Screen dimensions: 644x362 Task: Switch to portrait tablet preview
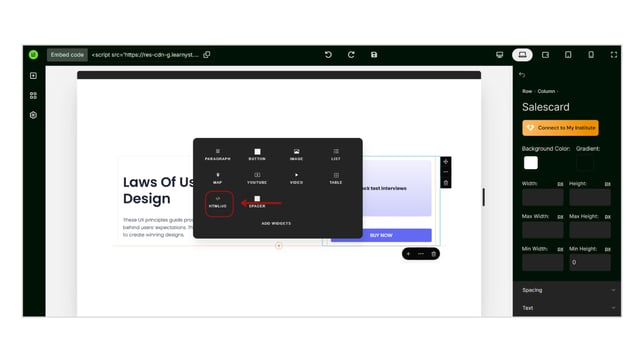point(568,55)
